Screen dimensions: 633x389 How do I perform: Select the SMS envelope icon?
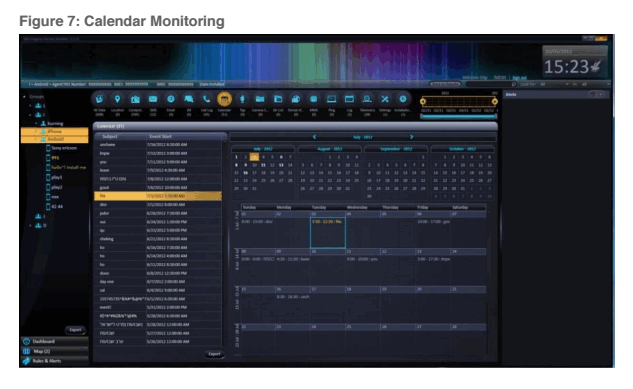tap(153, 99)
